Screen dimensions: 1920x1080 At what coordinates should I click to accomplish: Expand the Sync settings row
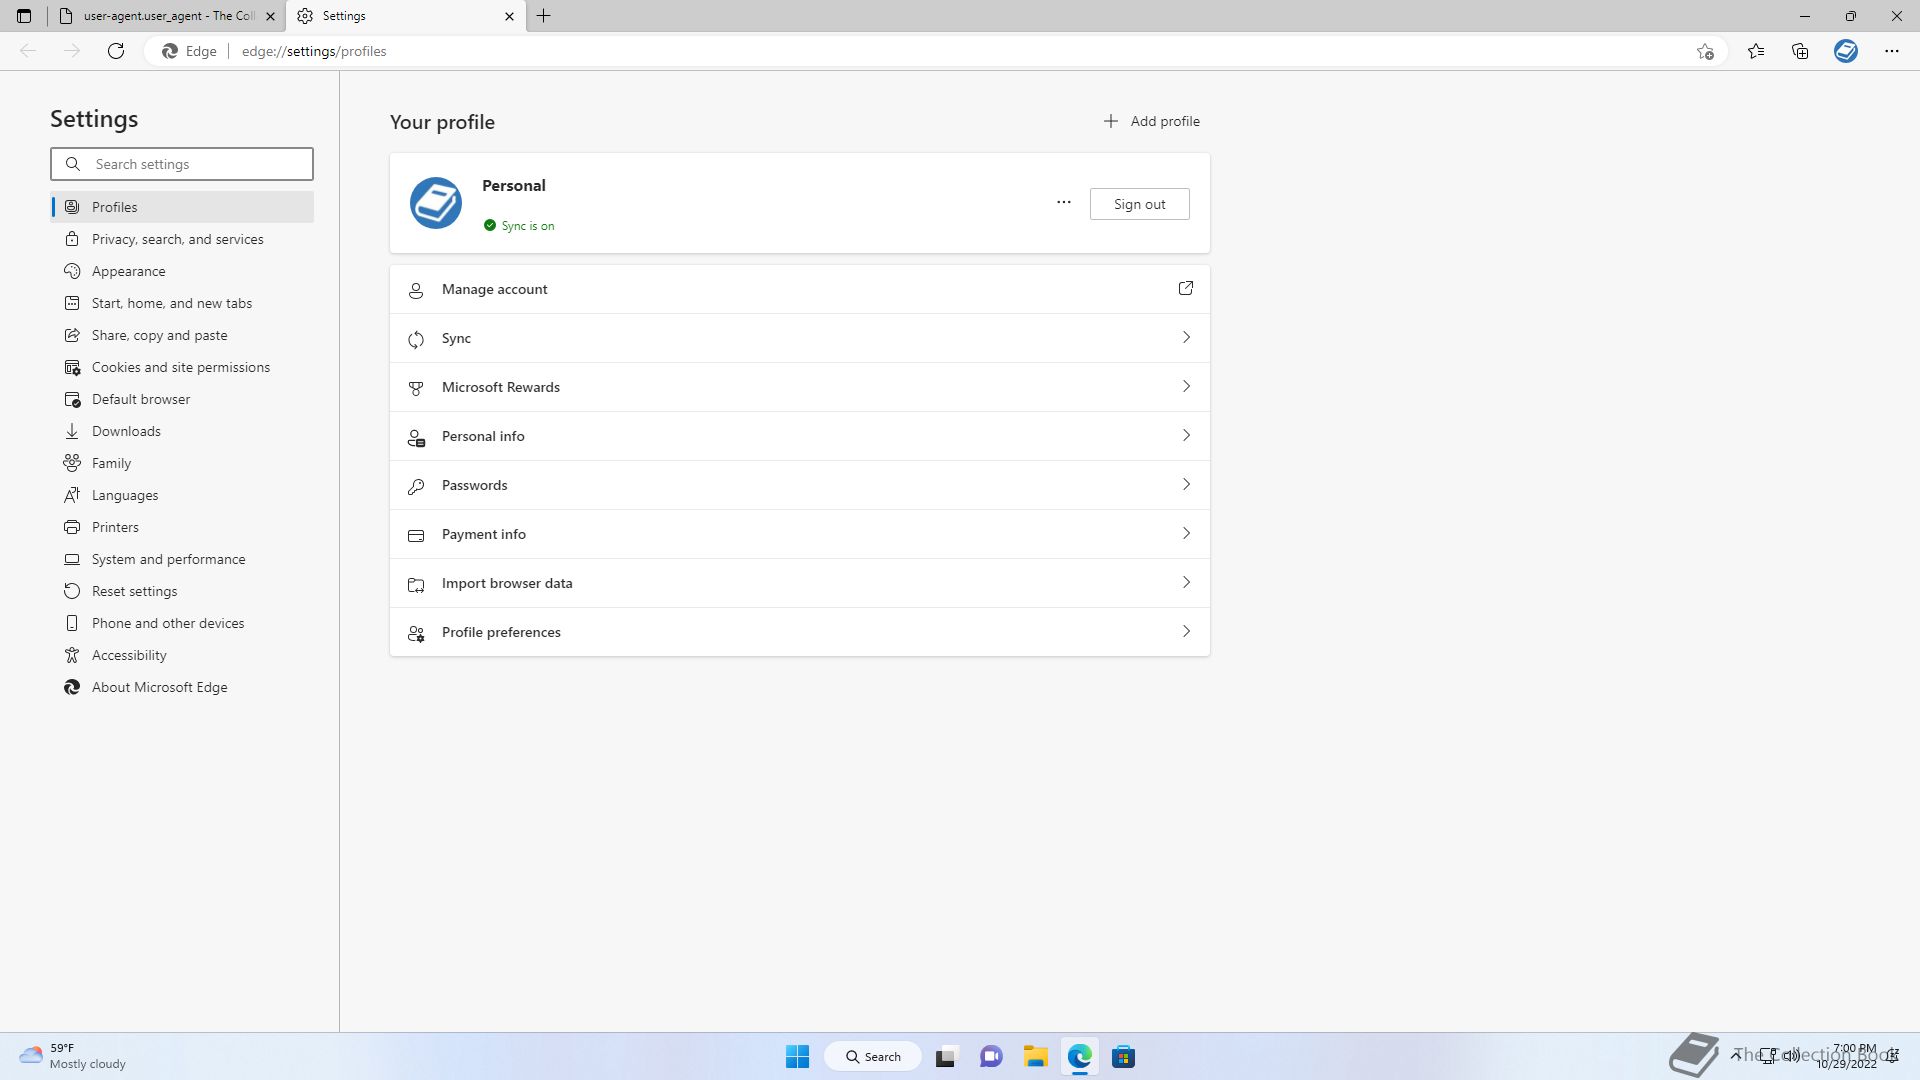click(x=800, y=338)
